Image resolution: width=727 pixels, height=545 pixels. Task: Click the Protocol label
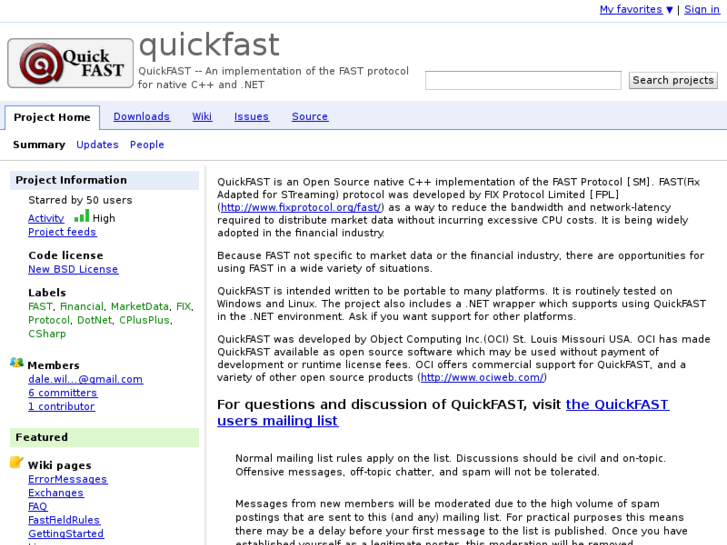[x=49, y=320]
